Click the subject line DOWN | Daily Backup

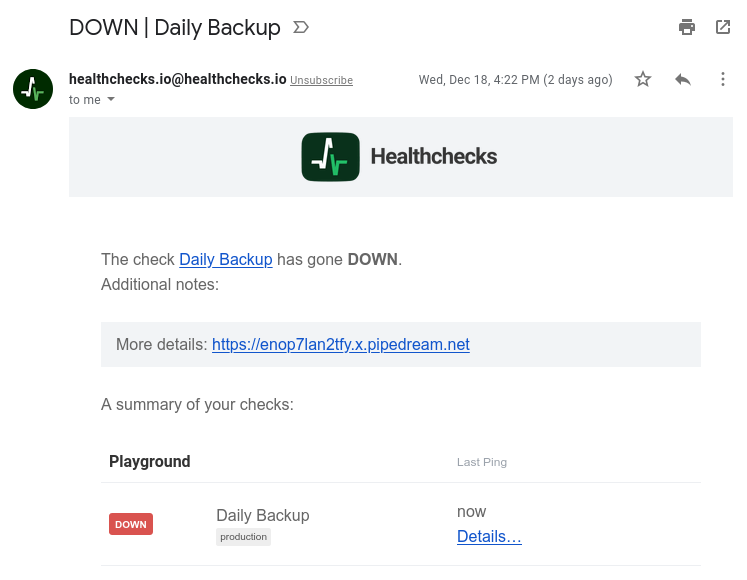point(175,28)
